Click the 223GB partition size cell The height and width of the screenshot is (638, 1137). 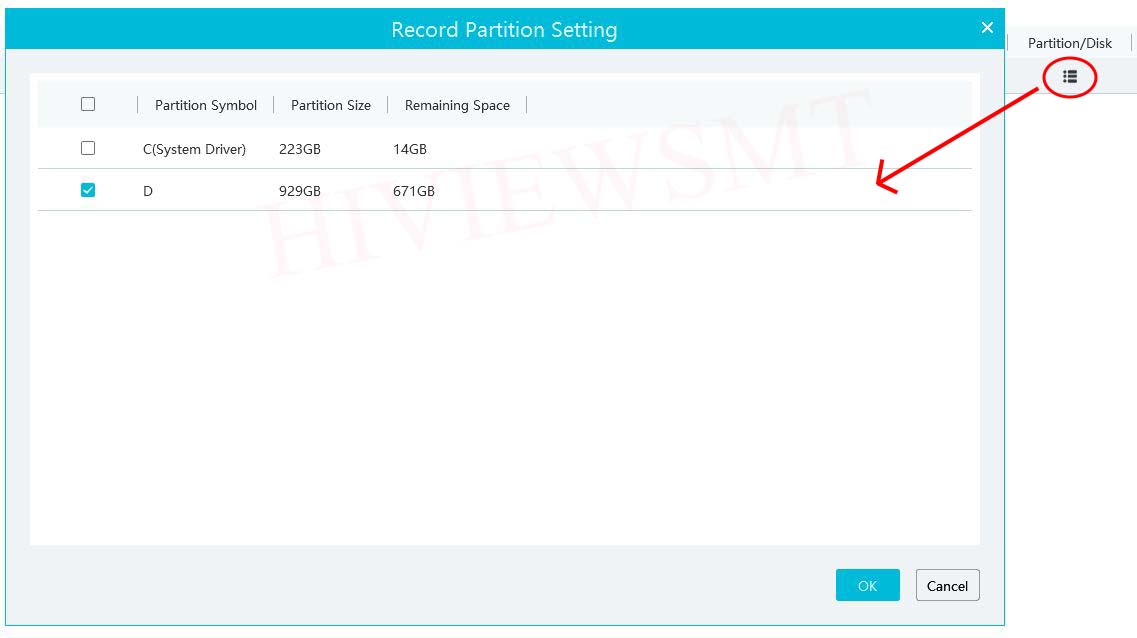(300, 149)
